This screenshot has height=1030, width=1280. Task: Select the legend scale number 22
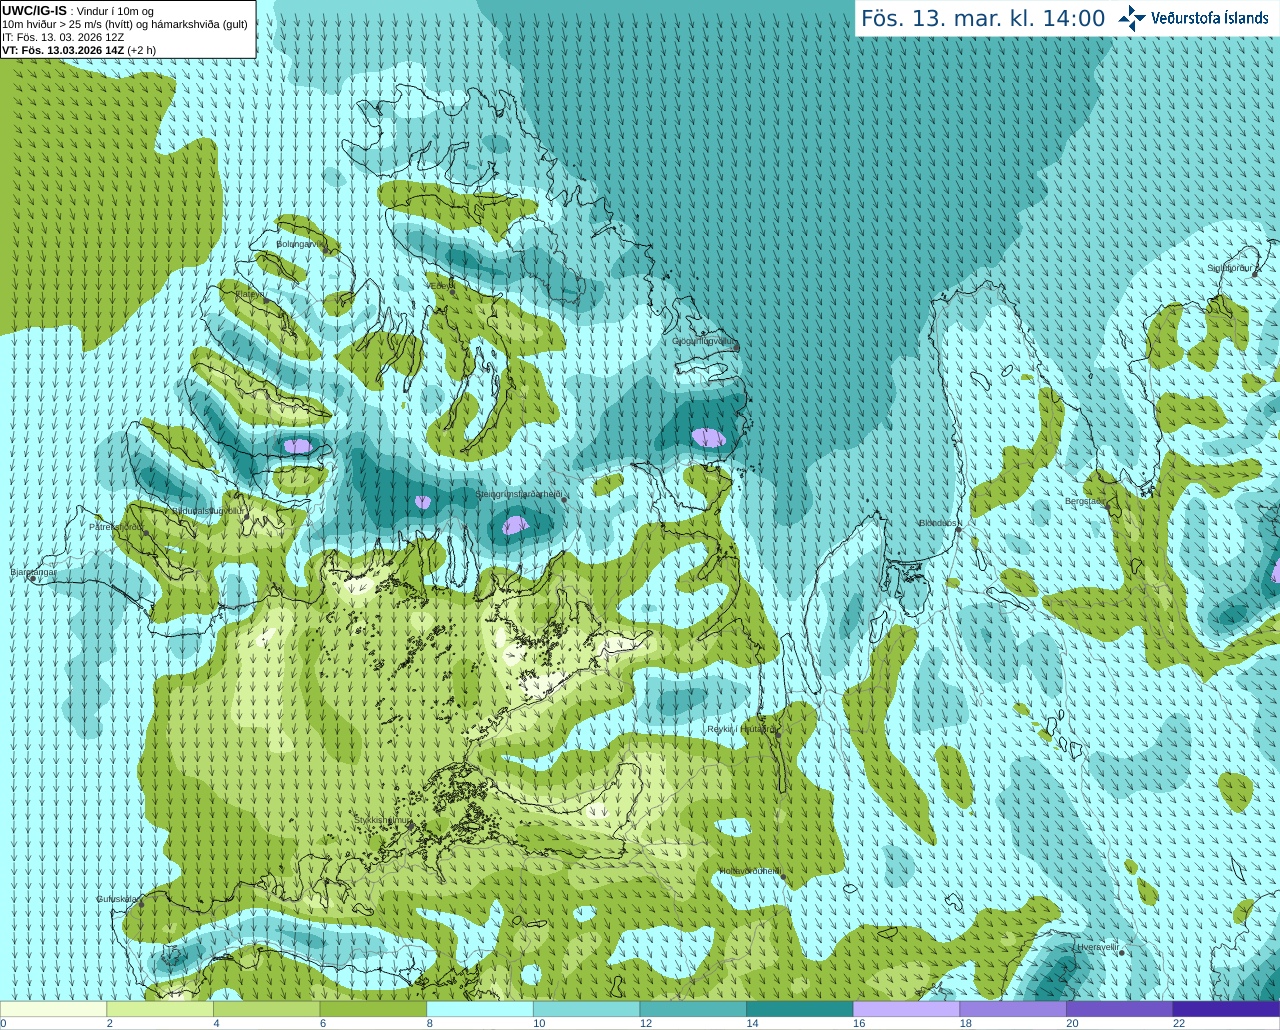click(1179, 1023)
